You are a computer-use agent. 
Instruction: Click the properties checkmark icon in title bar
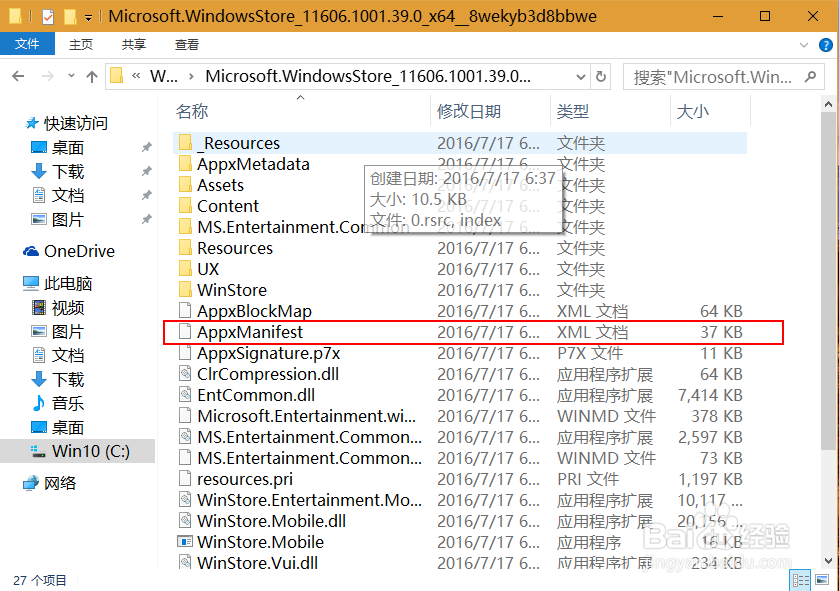48,17
